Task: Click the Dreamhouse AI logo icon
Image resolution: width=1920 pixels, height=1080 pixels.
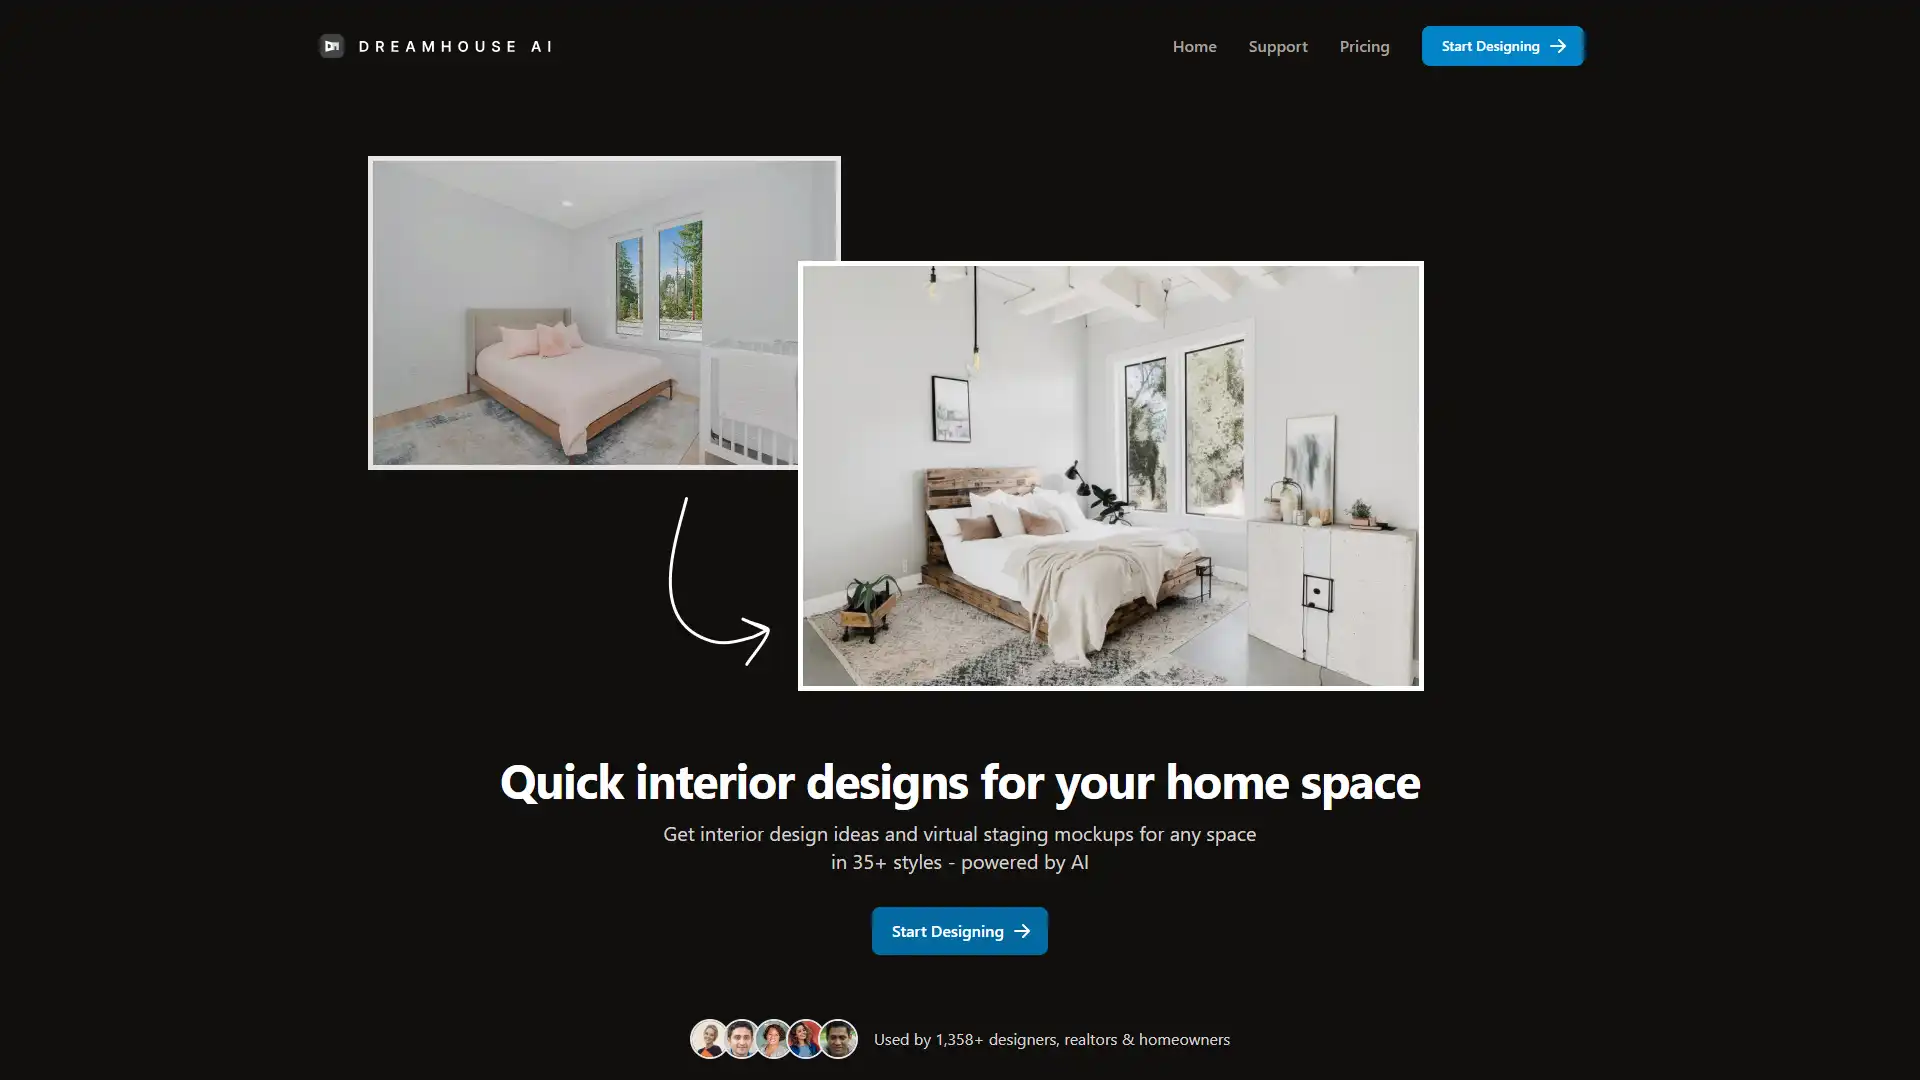Action: coord(334,45)
